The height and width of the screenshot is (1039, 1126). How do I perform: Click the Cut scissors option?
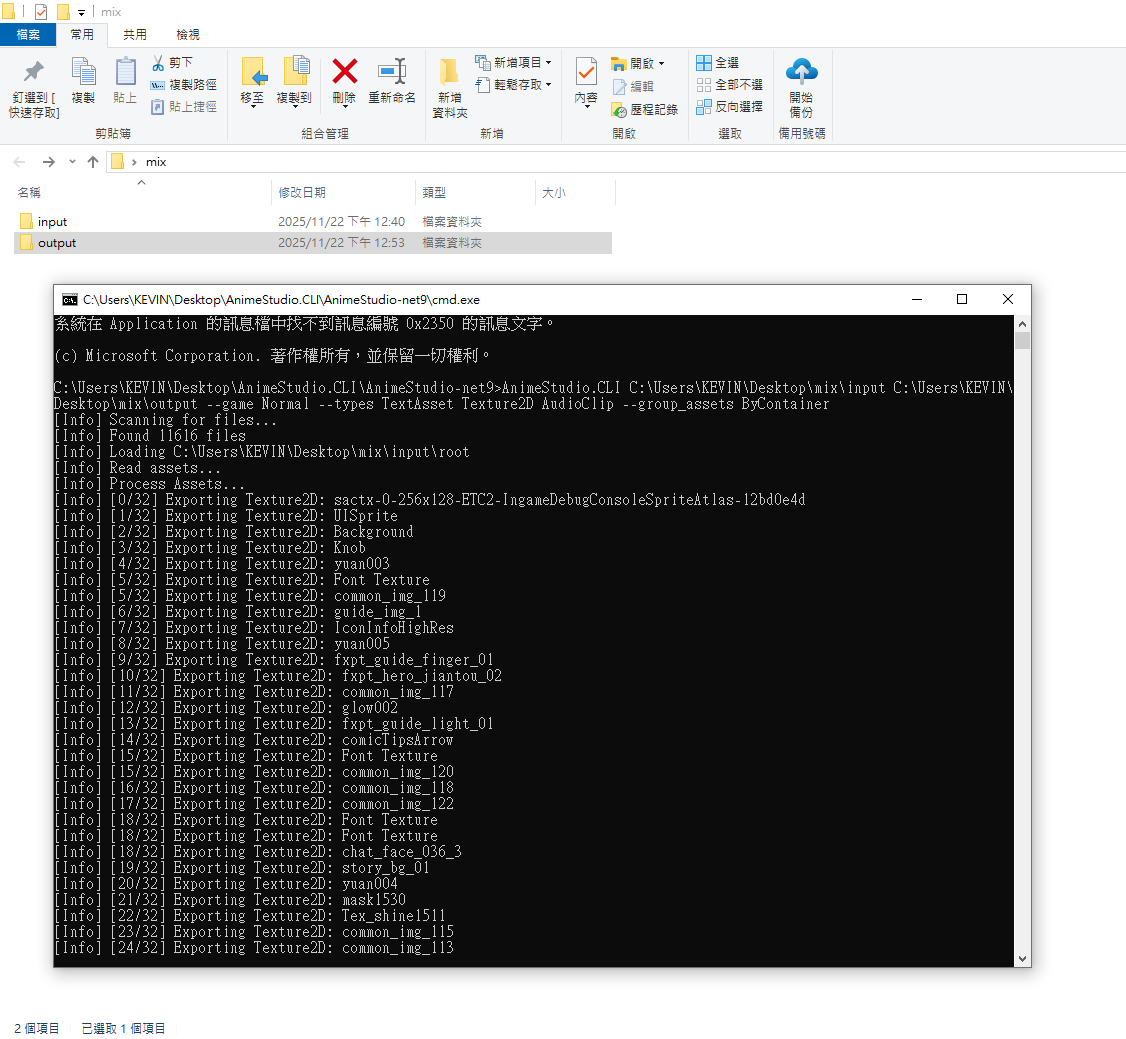pos(172,63)
